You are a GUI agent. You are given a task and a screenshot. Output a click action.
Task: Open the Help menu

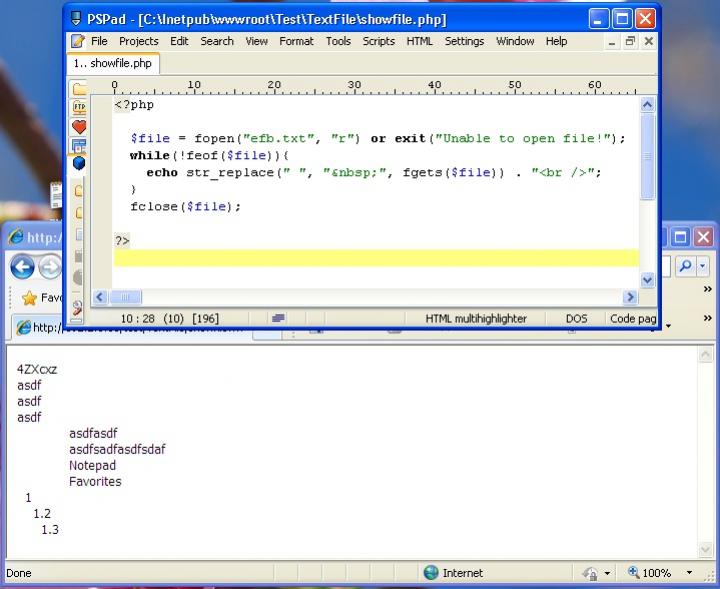coord(556,41)
